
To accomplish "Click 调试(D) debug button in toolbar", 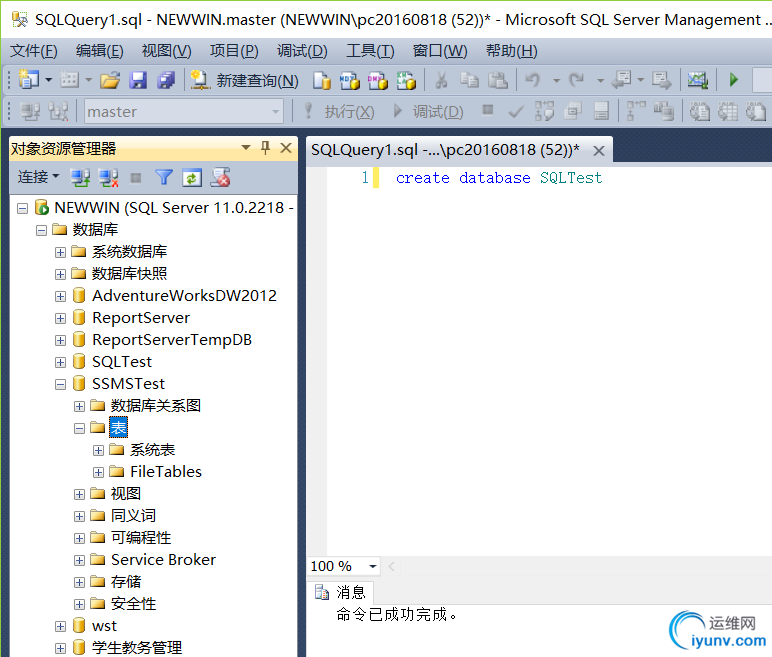I will coord(428,112).
